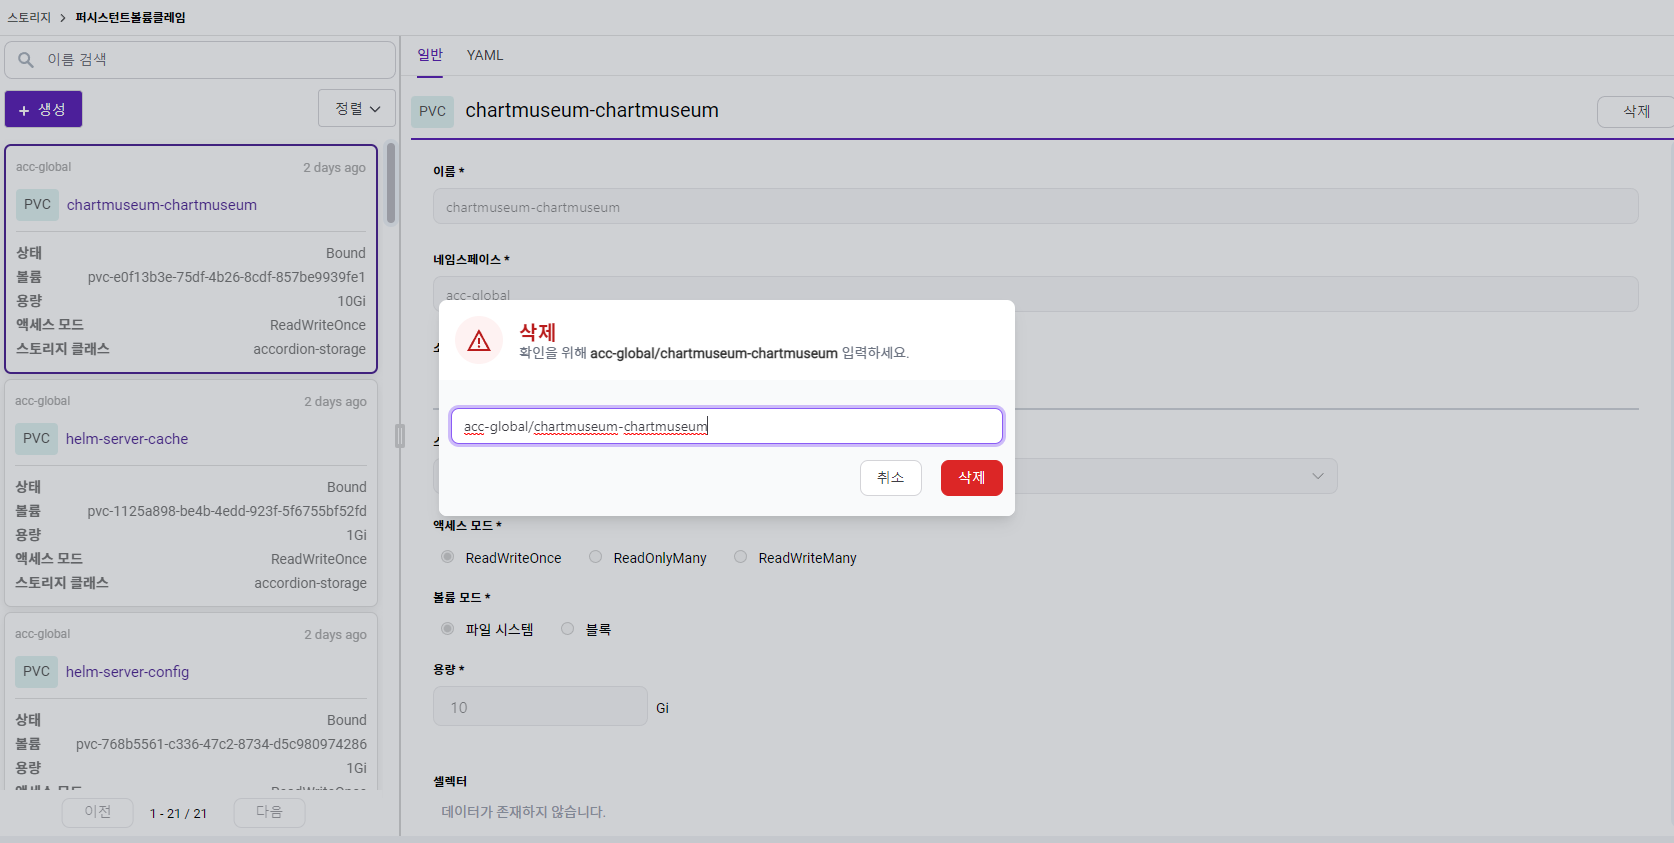Click the + 생성 create button
1674x843 pixels.
pyautogui.click(x=43, y=109)
